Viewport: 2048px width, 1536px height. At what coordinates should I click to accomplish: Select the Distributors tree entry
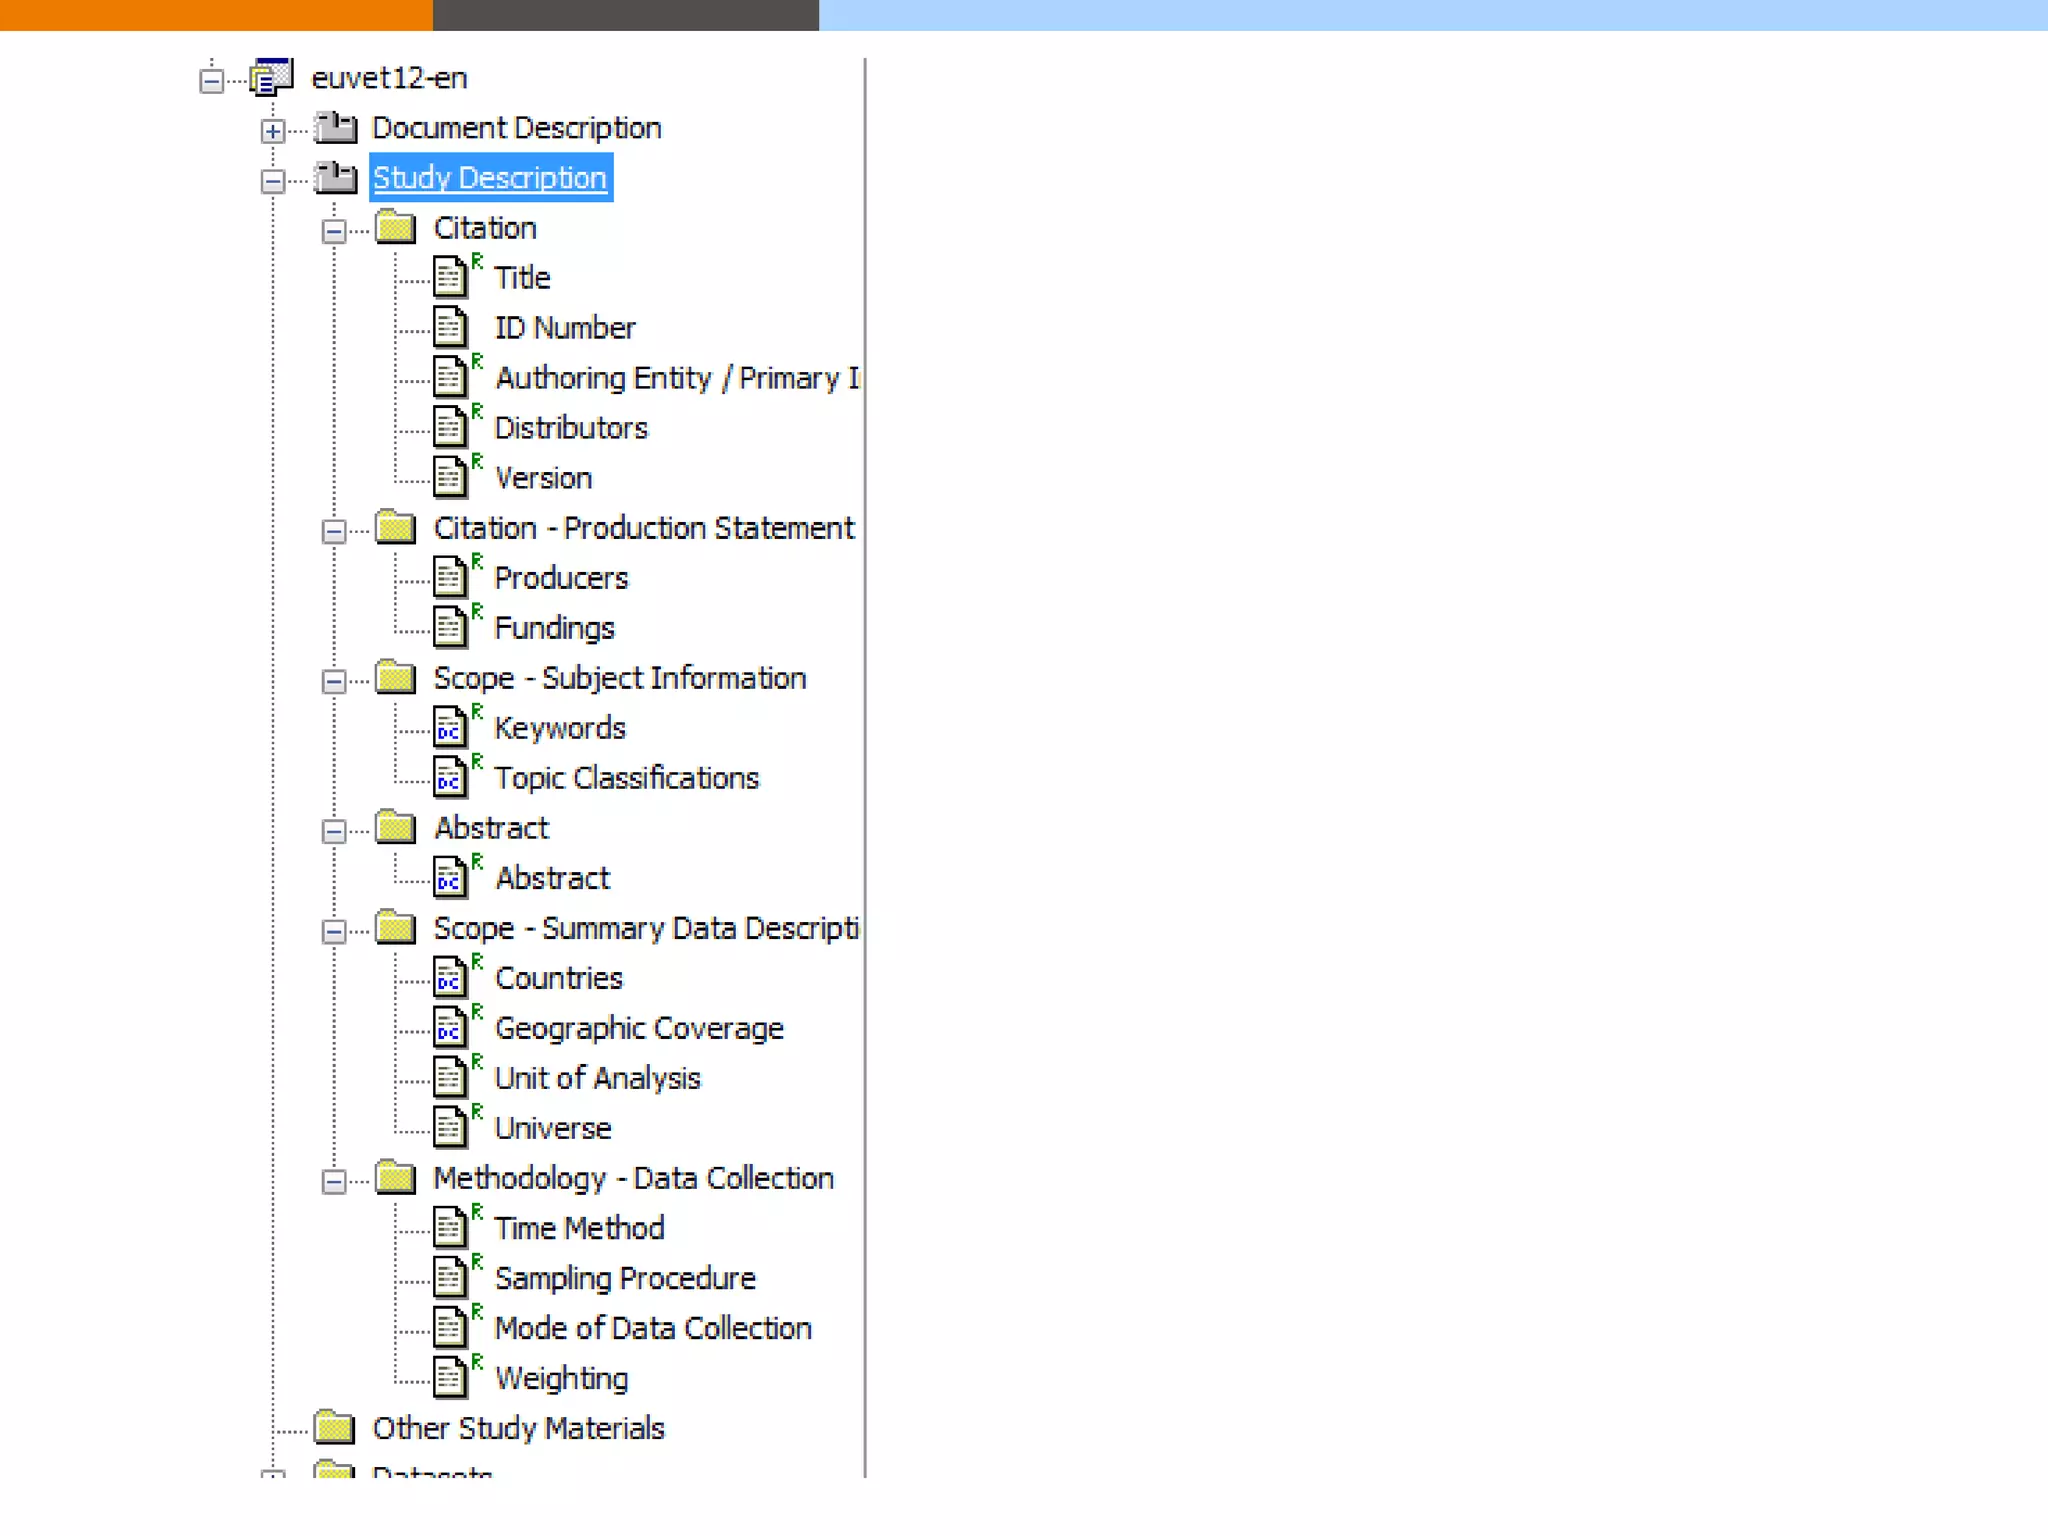pyautogui.click(x=570, y=428)
